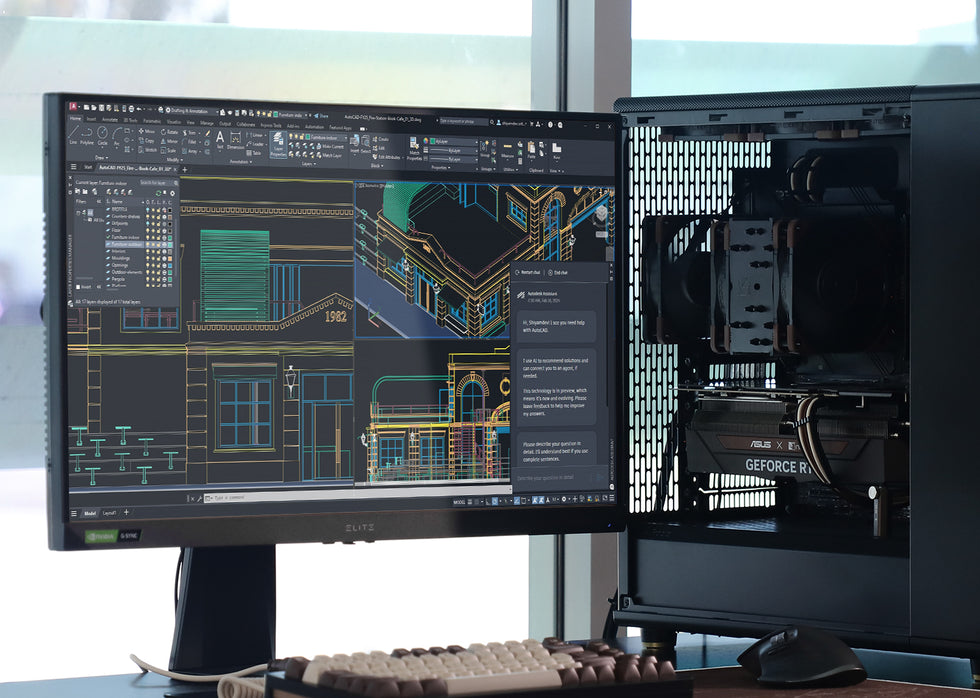Click the Copy tool in the Modify panel

point(144,140)
